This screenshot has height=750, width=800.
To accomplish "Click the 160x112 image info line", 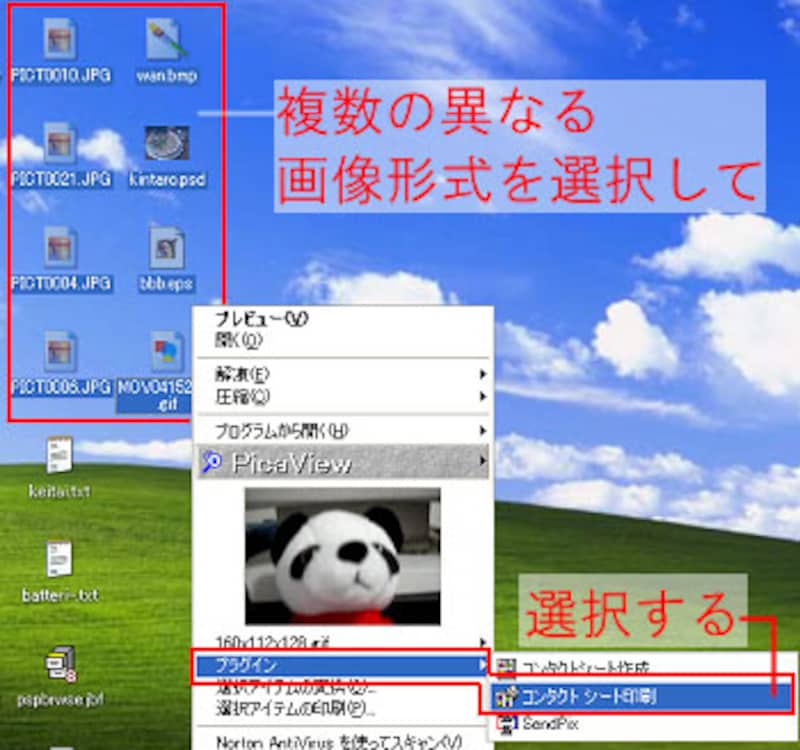I will [342, 642].
